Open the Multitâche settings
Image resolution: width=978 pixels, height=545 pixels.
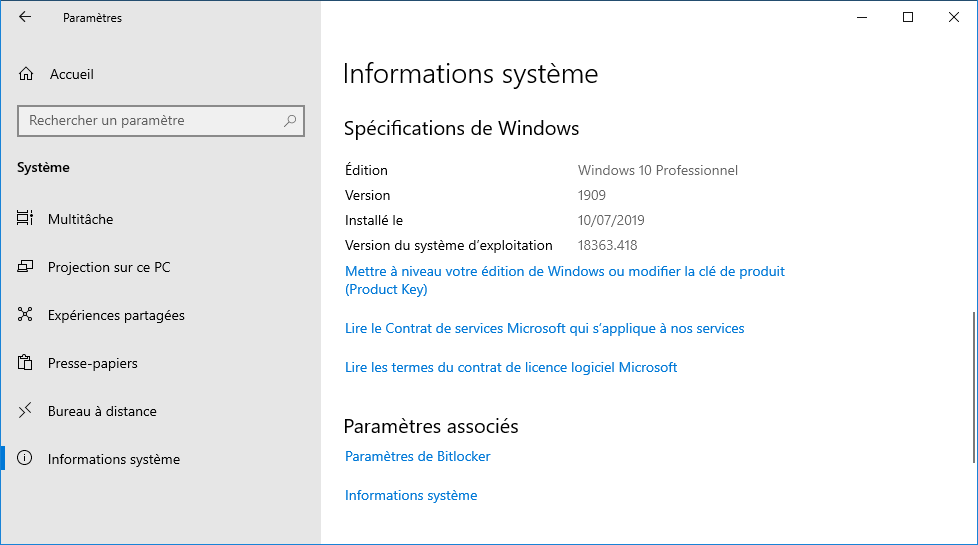[80, 219]
